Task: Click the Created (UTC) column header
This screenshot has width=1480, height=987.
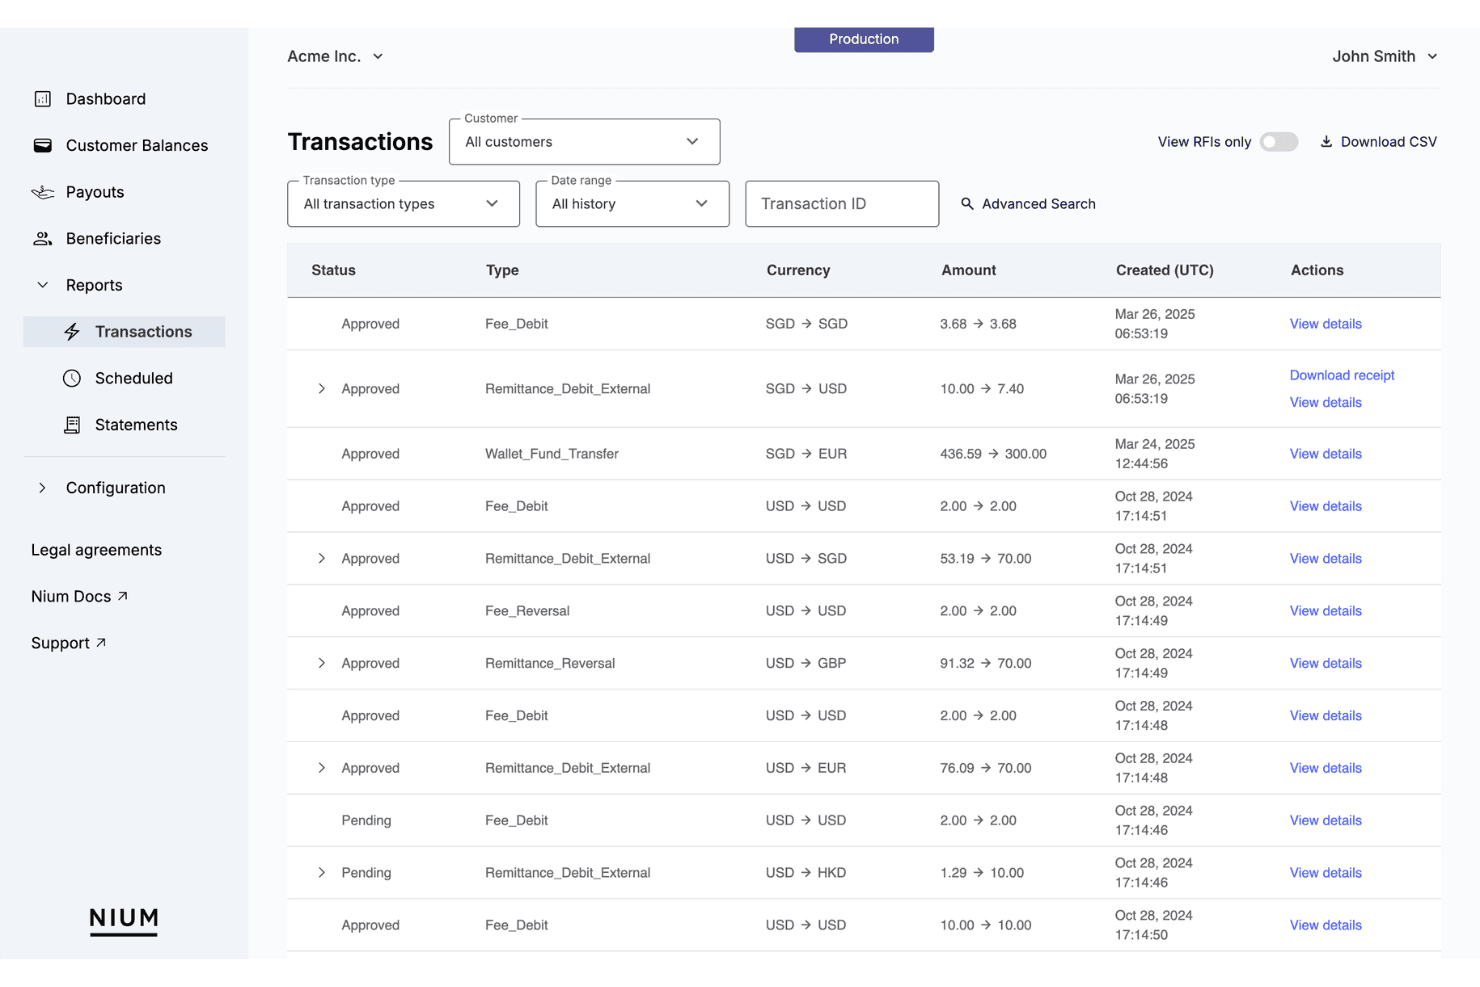Action: click(1165, 270)
